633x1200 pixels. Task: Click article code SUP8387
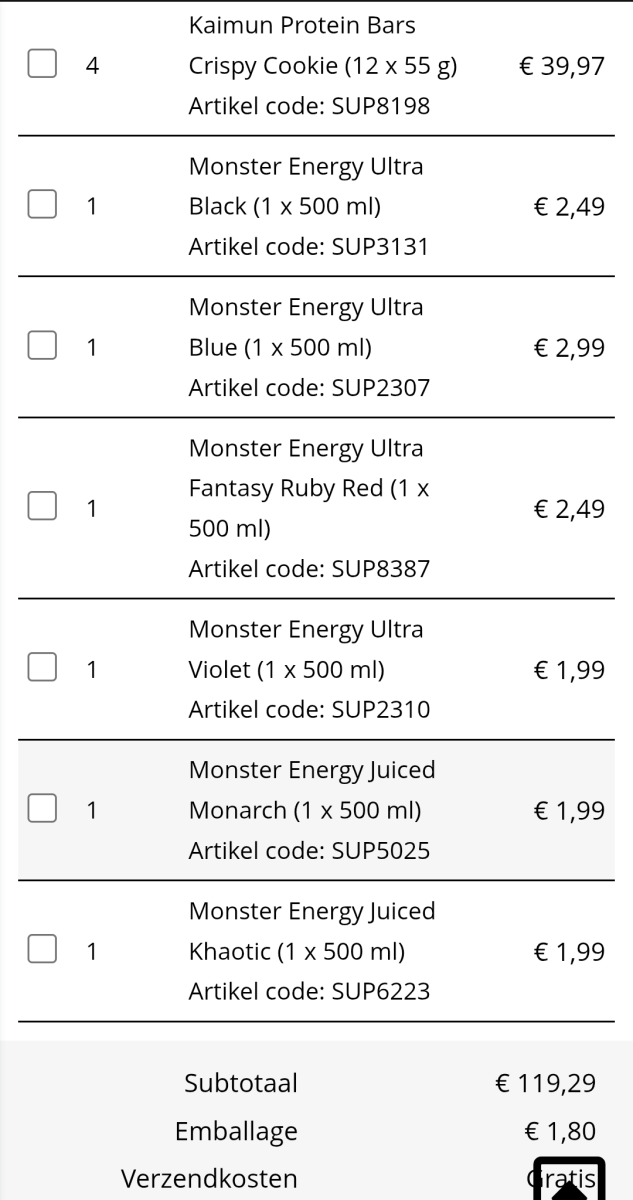coord(309,569)
